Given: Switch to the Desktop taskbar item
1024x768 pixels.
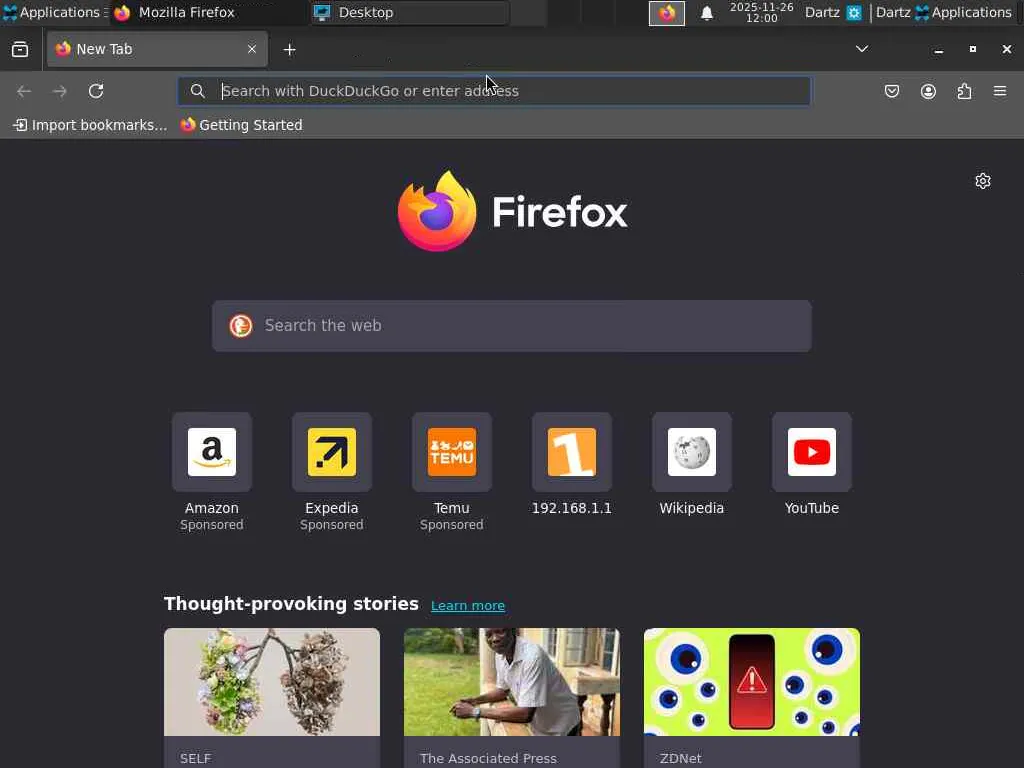Looking at the screenshot, I should tap(410, 12).
